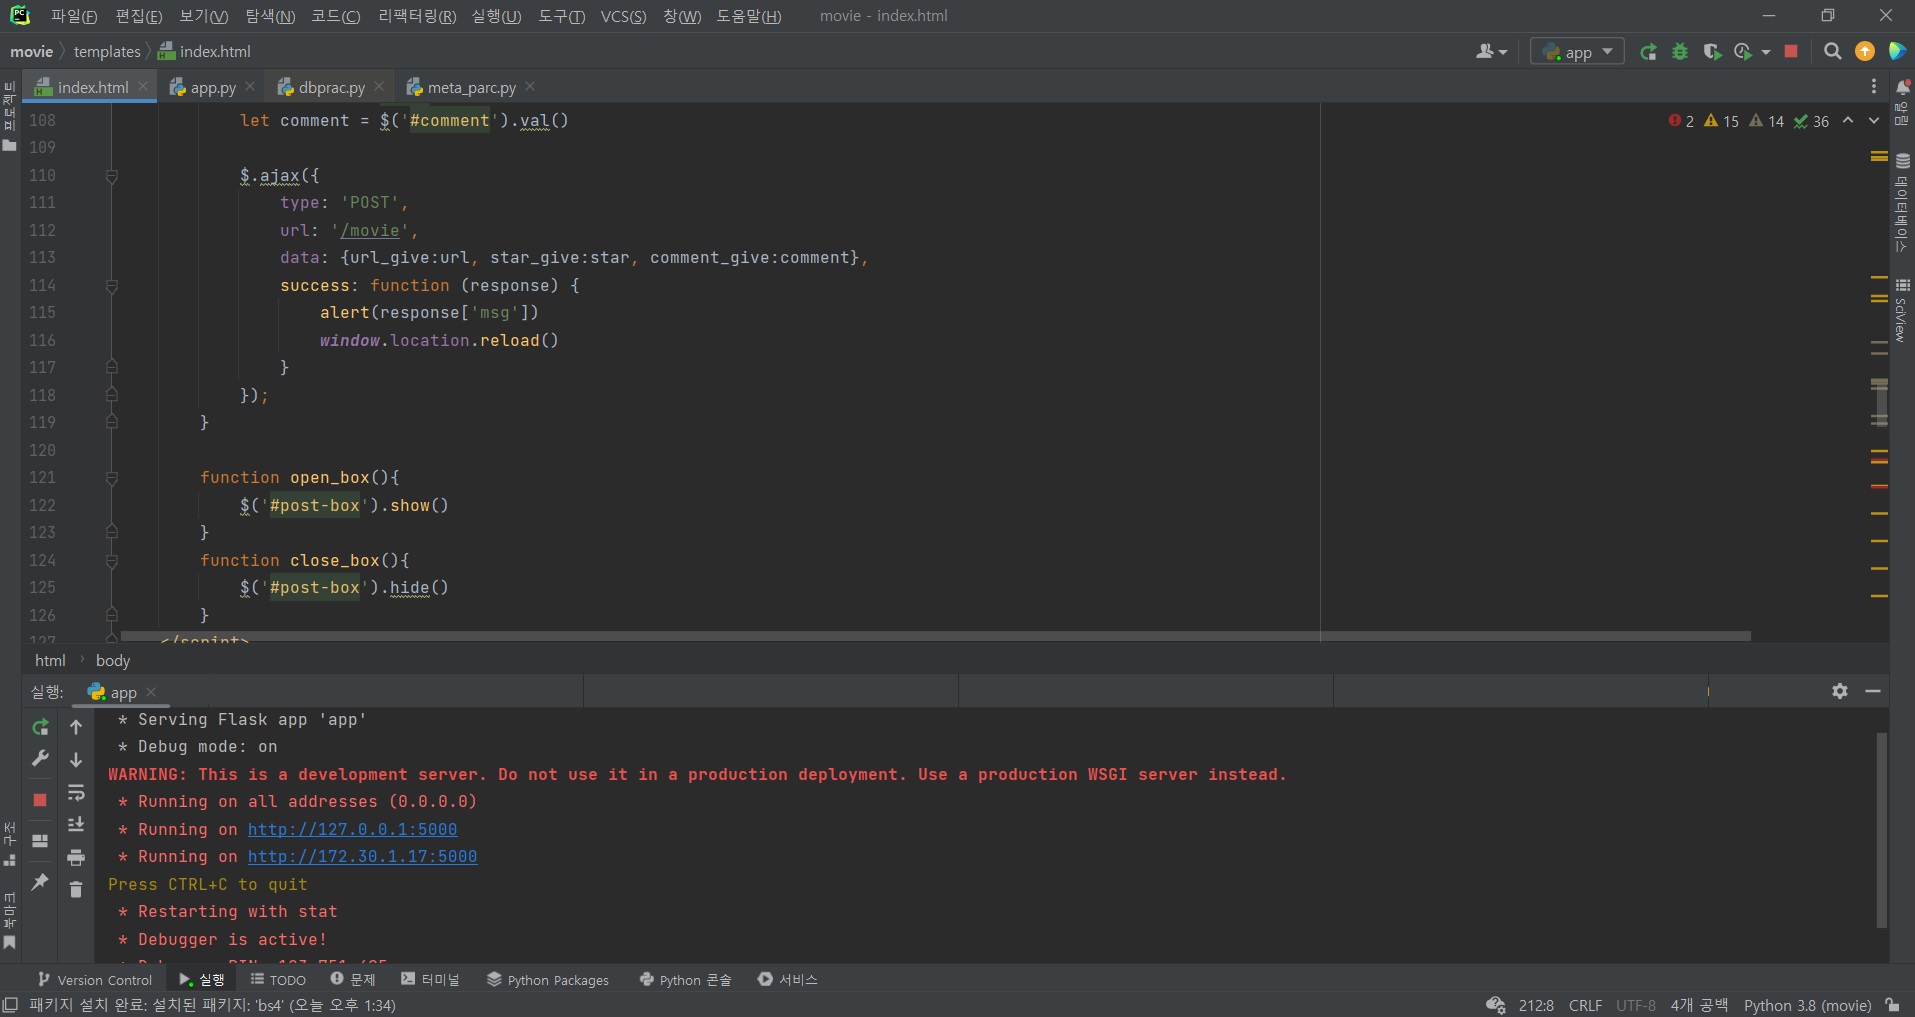The image size is (1915, 1017).
Task: Open the editor tabs more-options menu
Action: [x=1874, y=87]
